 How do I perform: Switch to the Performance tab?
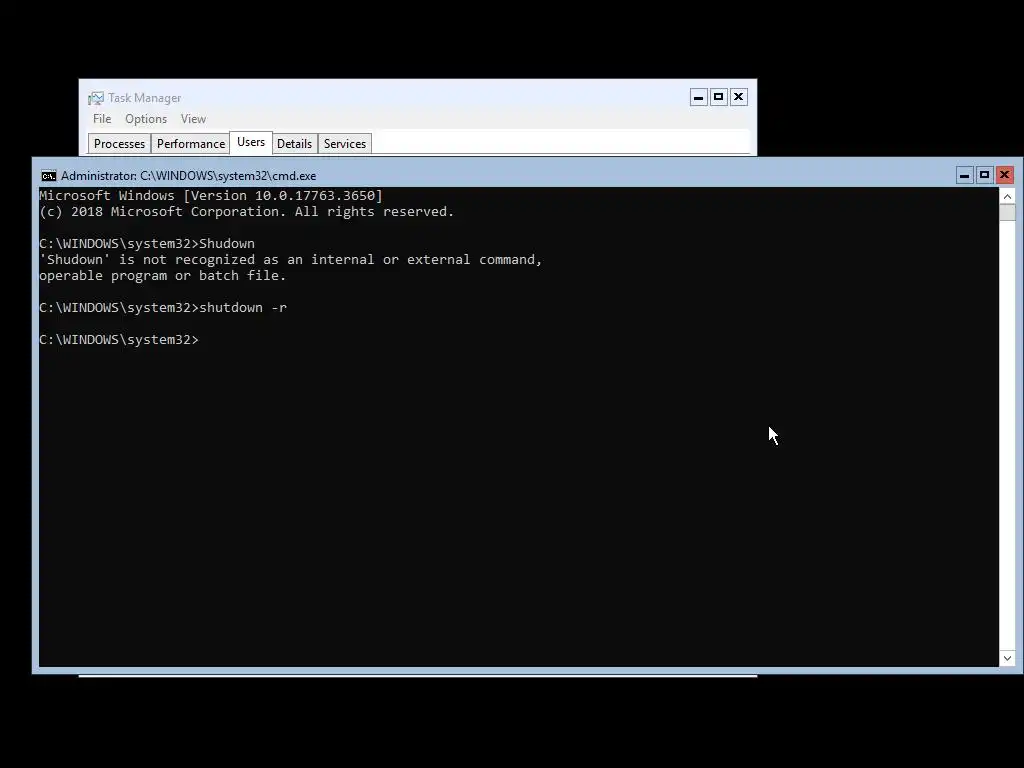click(191, 144)
